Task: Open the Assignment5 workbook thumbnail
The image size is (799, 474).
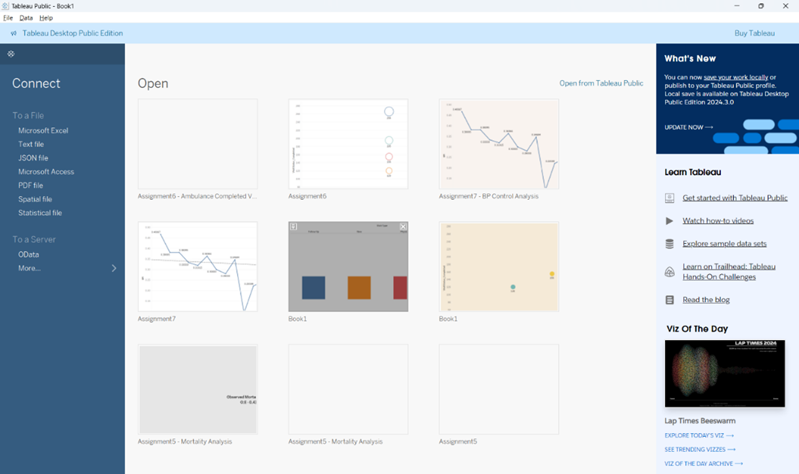Action: [499, 389]
